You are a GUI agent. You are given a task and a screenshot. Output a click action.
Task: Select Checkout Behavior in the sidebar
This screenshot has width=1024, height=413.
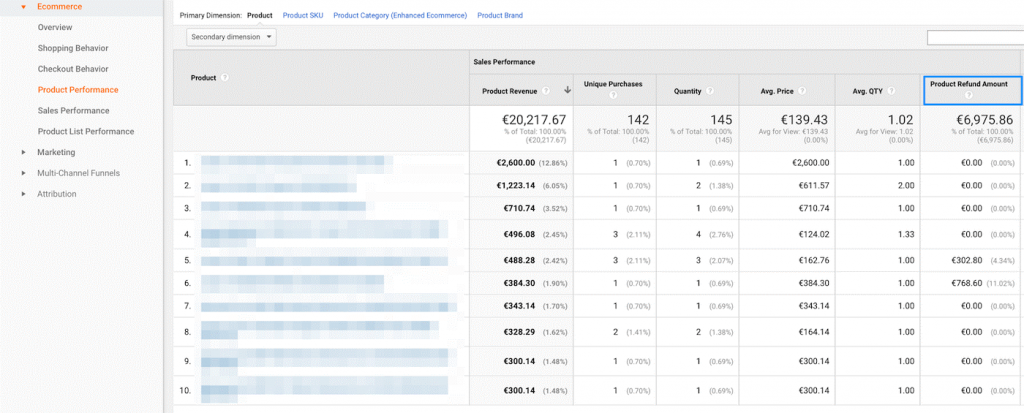pyautogui.click(x=73, y=69)
